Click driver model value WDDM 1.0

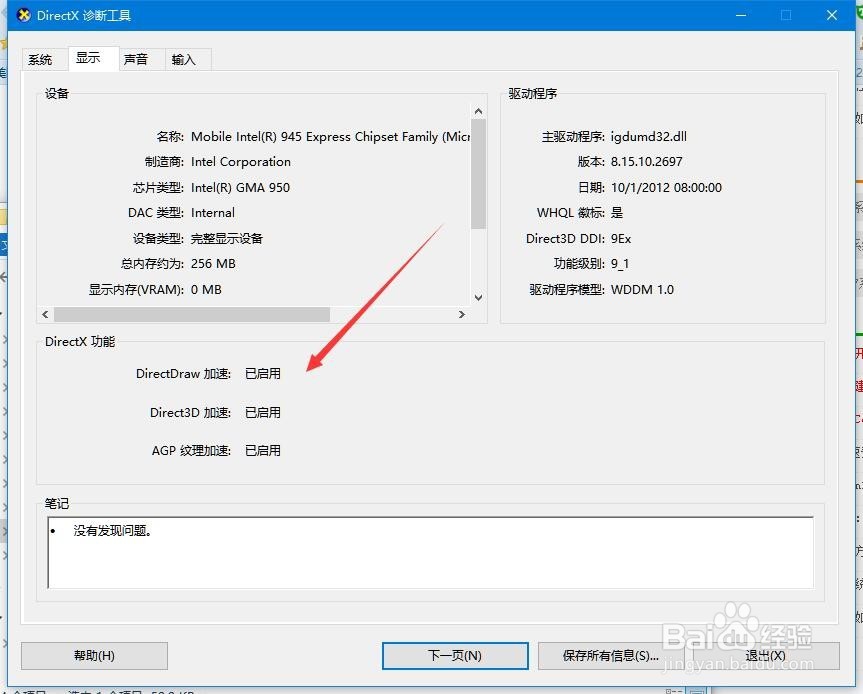[642, 289]
